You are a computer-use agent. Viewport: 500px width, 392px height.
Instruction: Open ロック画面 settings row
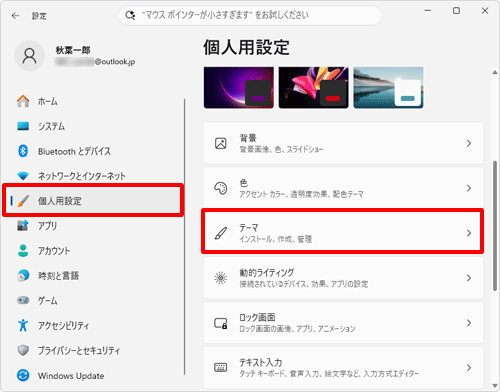343,323
